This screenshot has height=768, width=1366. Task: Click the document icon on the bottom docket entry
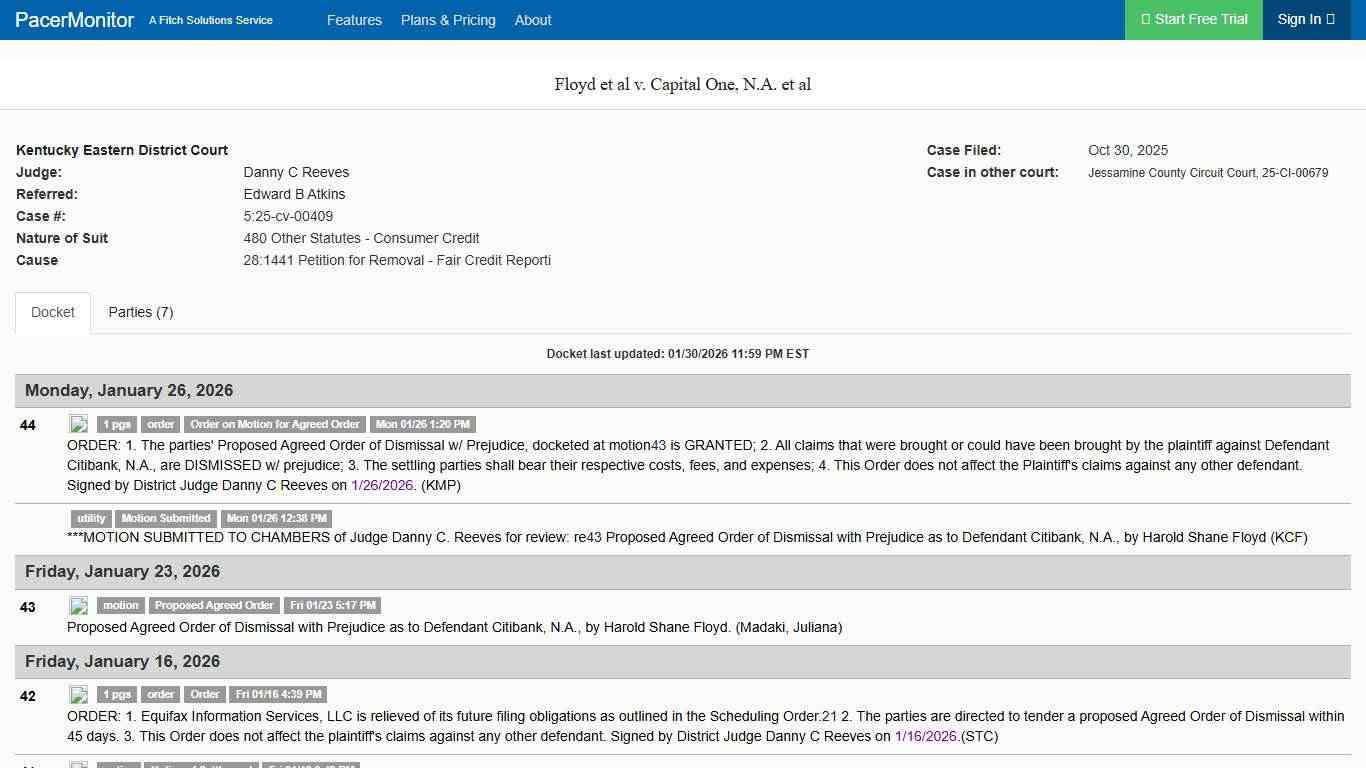pos(79,763)
